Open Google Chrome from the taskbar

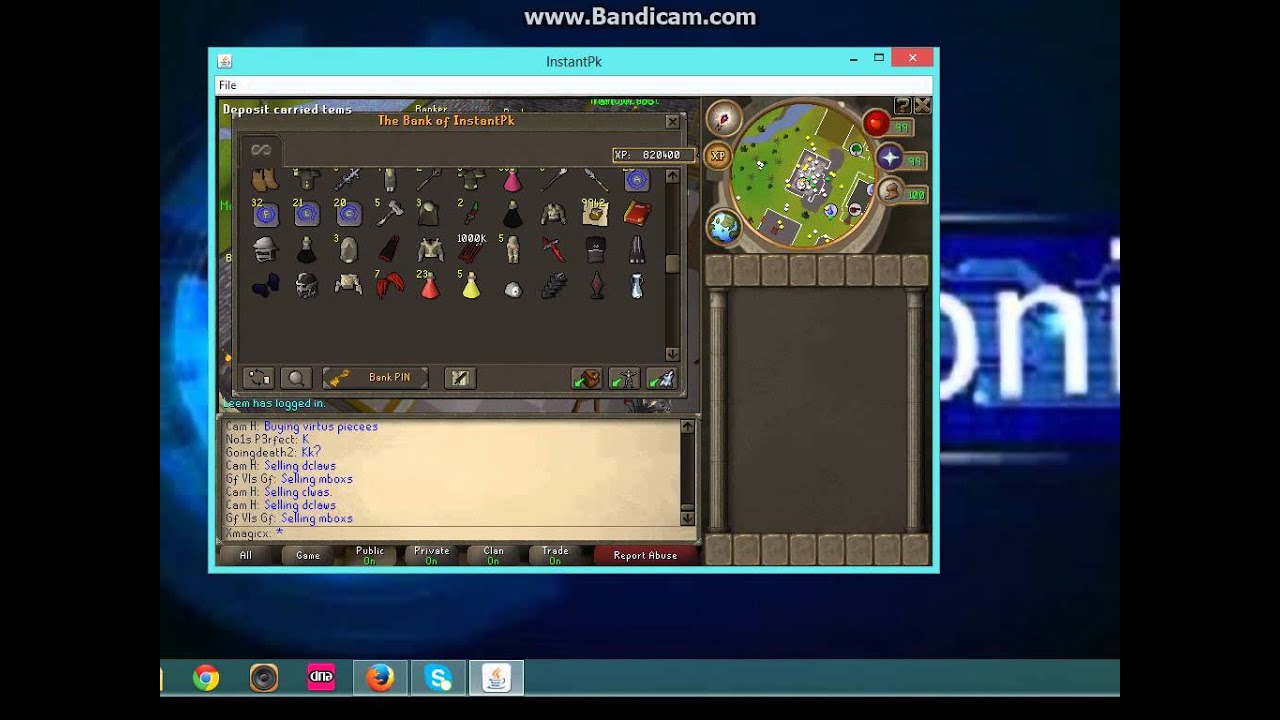click(x=206, y=679)
